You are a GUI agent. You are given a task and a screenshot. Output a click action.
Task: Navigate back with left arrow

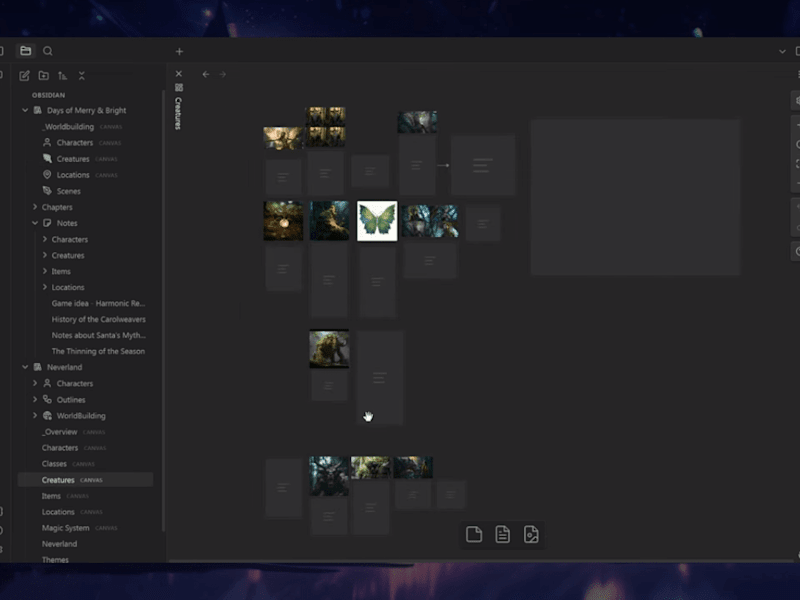(x=206, y=74)
